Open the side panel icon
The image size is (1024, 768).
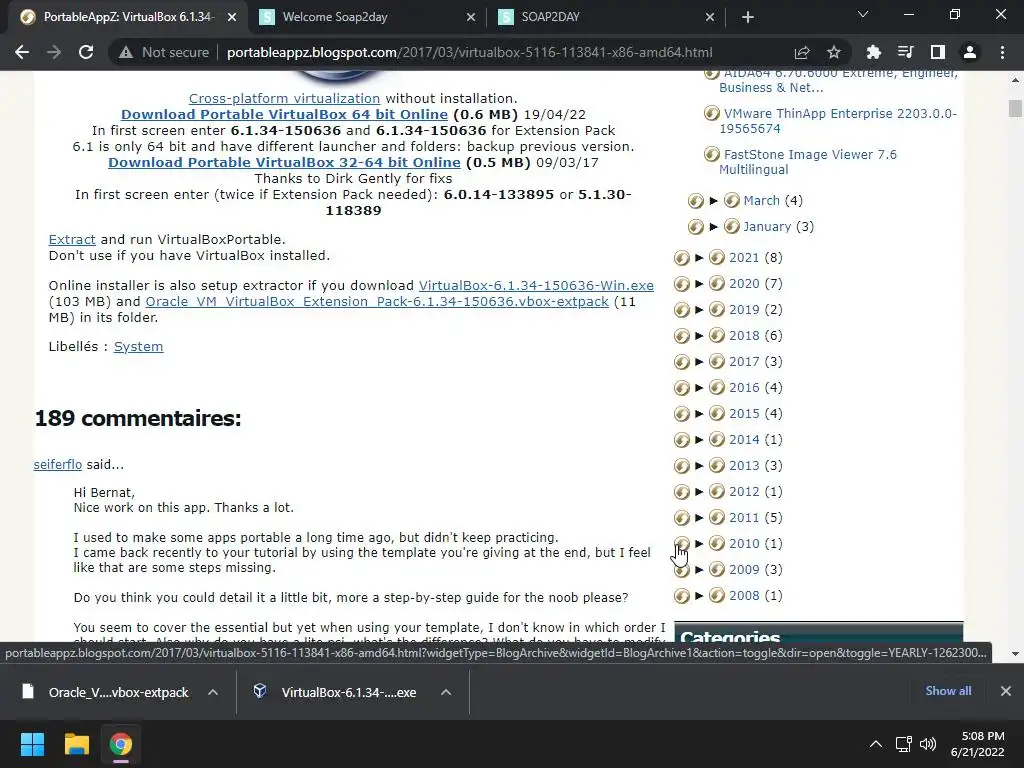click(938, 52)
